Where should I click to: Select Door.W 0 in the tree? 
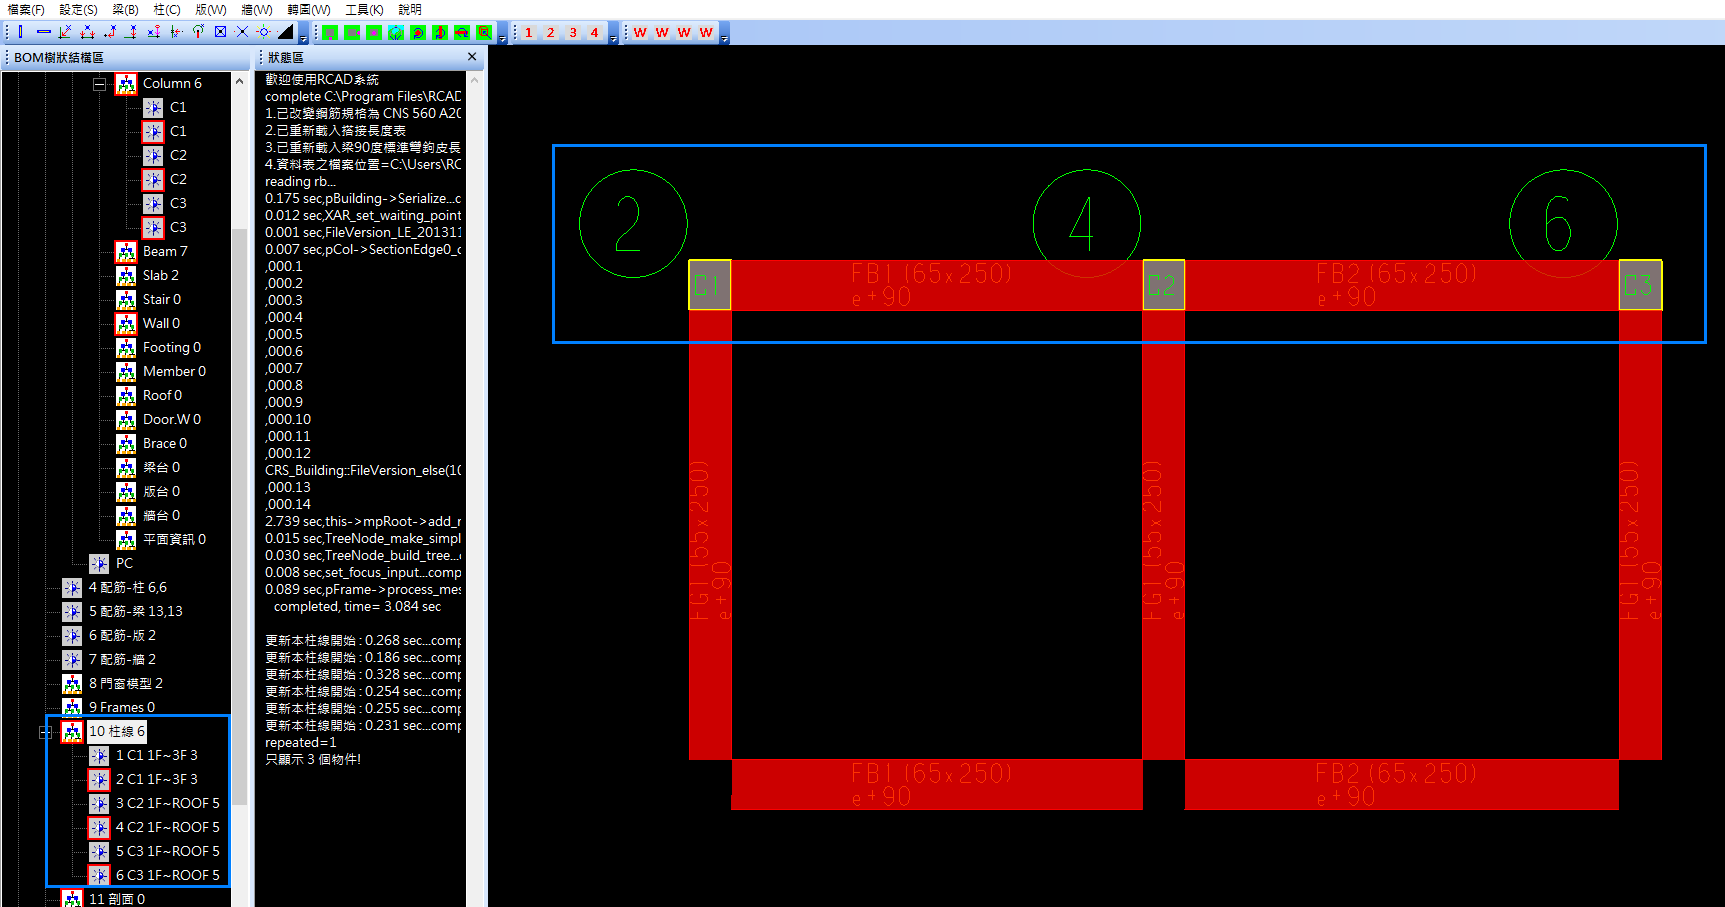172,419
